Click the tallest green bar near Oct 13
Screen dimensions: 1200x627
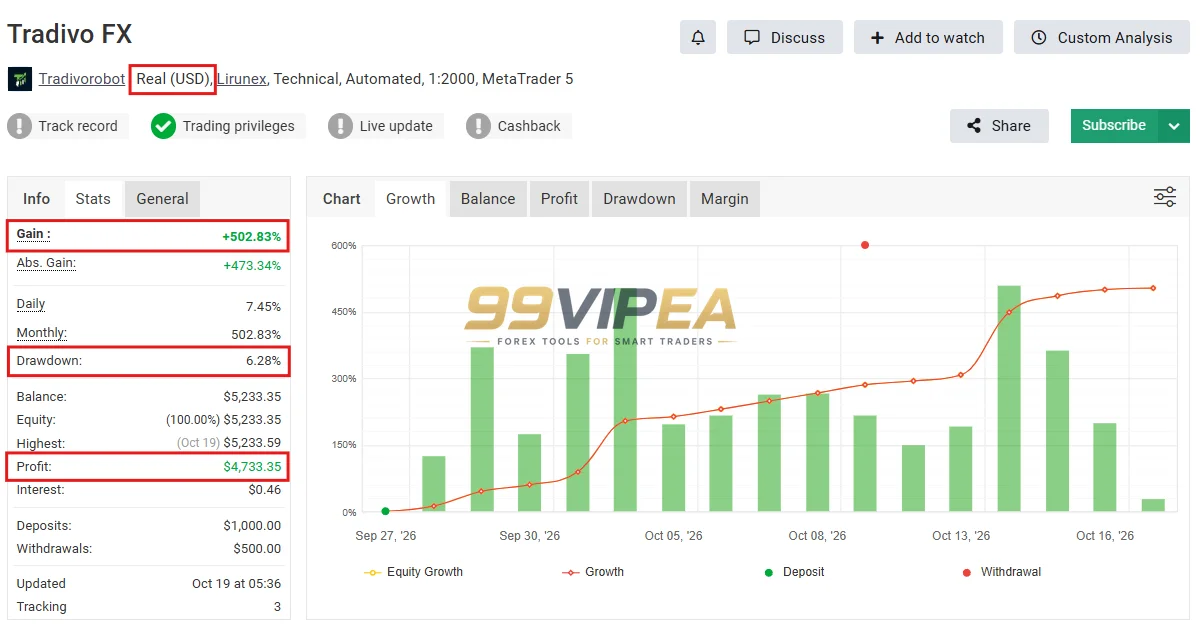coord(1009,398)
